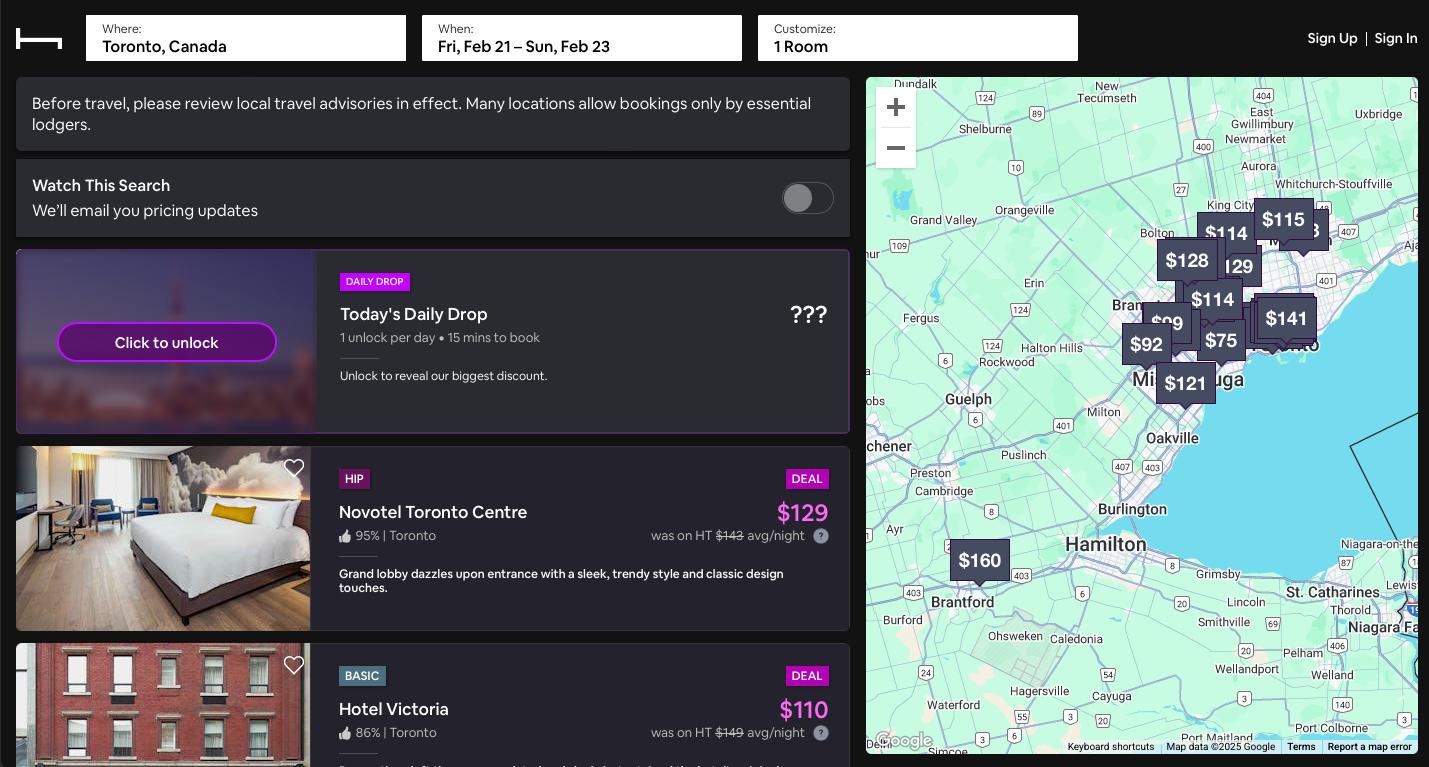The width and height of the screenshot is (1429, 767).
Task: Select the $160 map pin near Brantford
Action: pyautogui.click(x=979, y=560)
